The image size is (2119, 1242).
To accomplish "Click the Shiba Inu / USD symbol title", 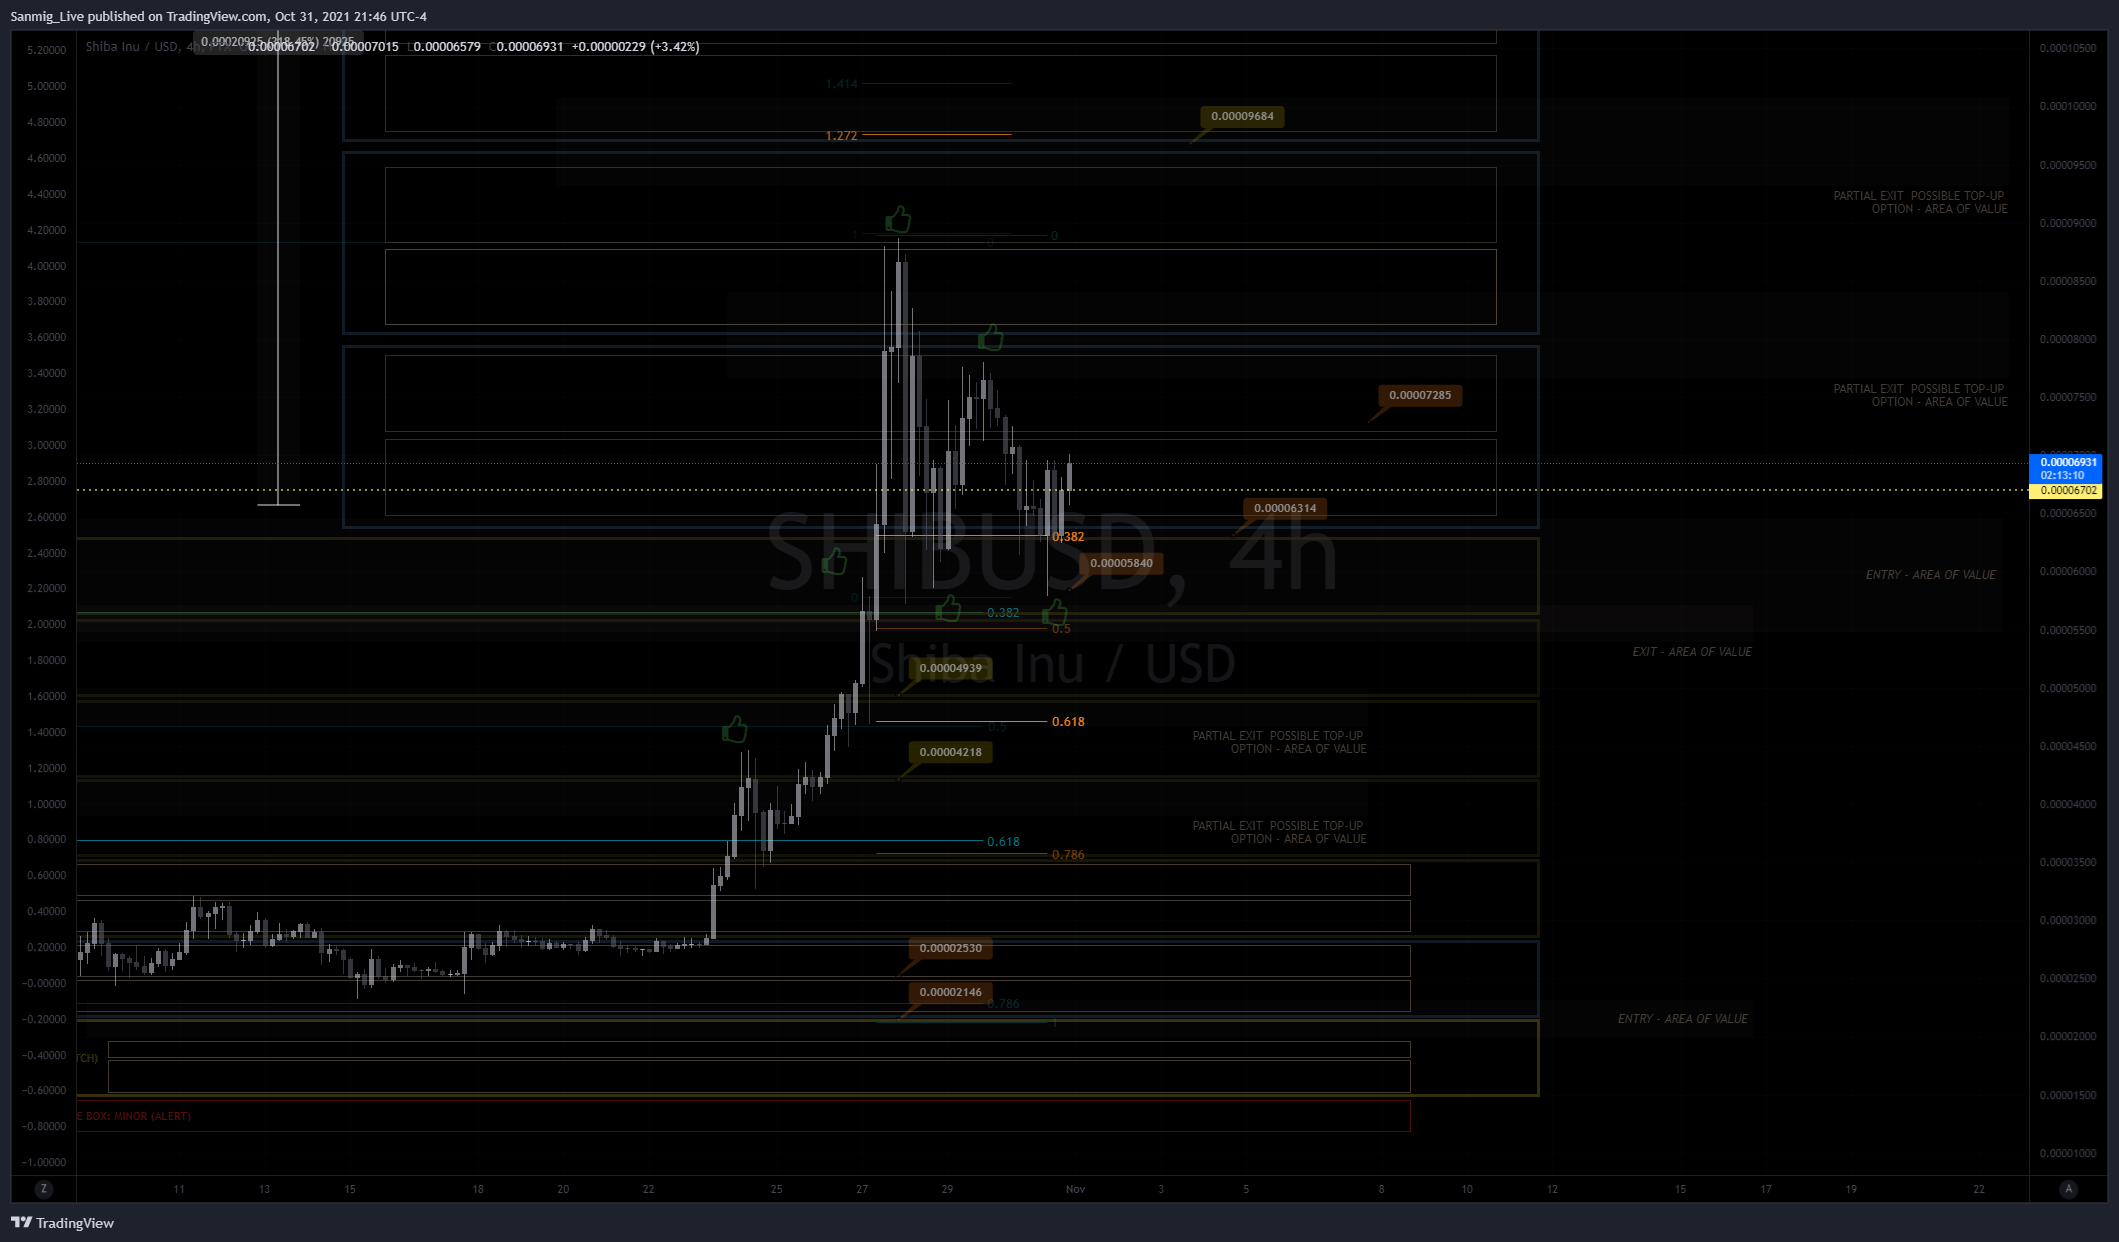I will pos(131,47).
